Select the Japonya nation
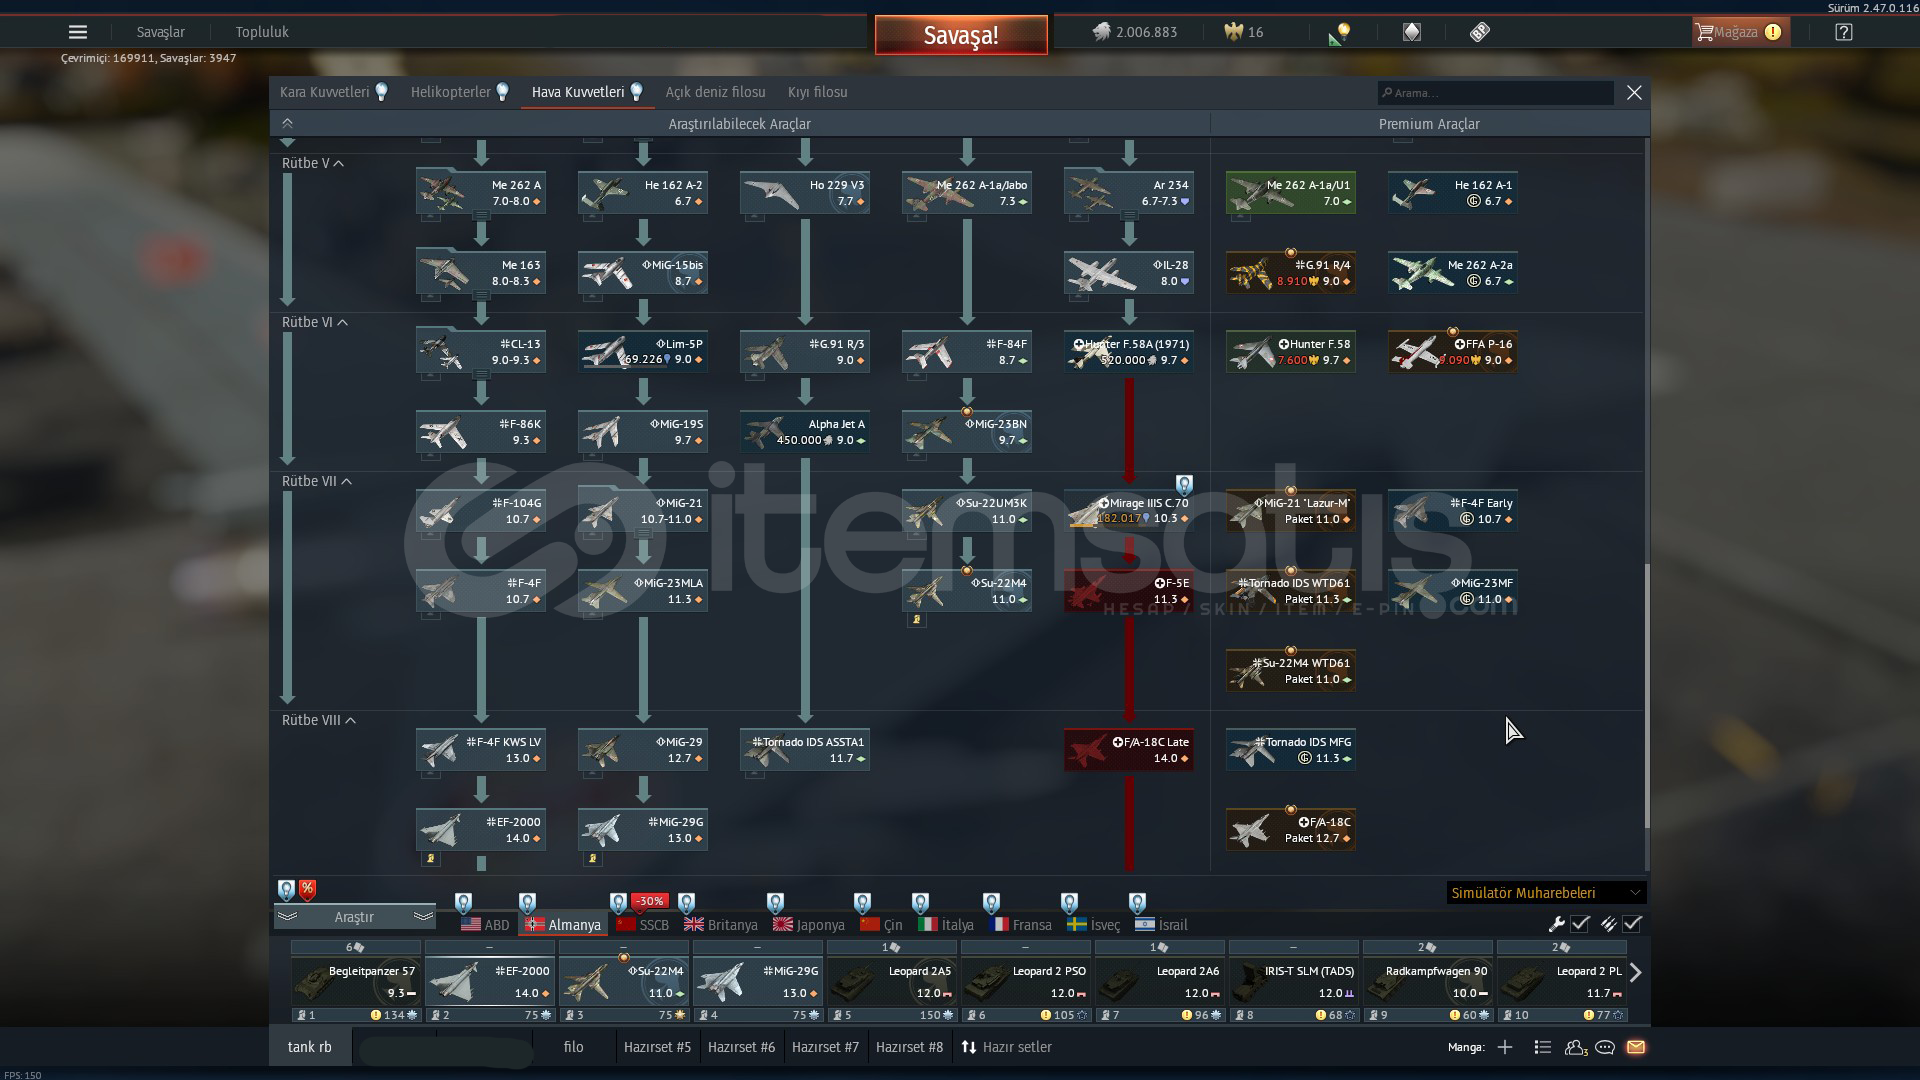1920x1080 pixels. click(x=809, y=925)
